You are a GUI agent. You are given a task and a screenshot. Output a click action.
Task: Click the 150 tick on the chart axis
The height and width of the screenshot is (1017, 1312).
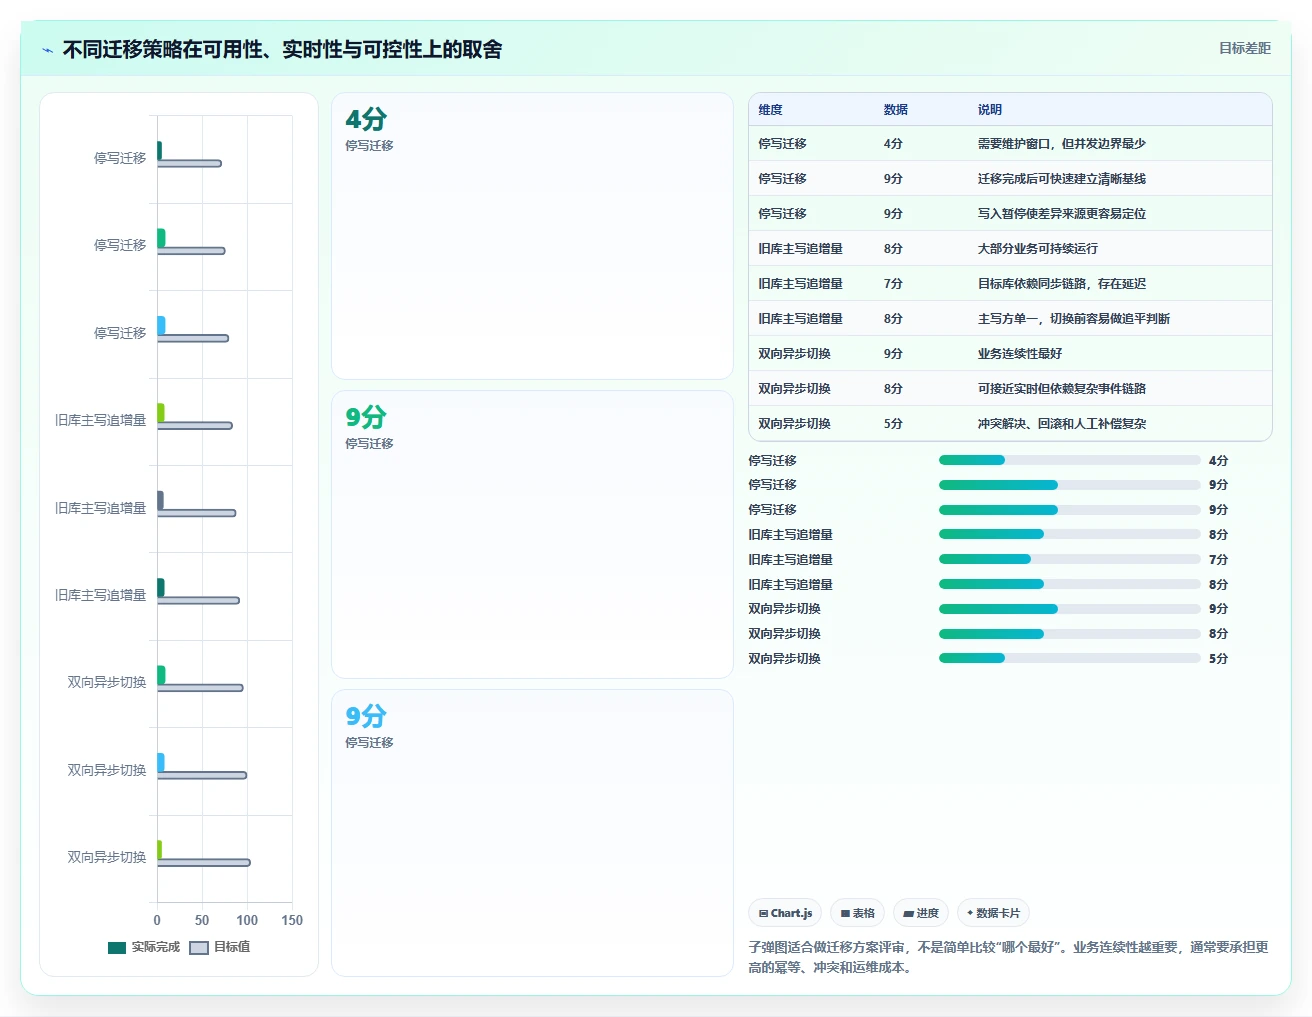[x=292, y=920]
